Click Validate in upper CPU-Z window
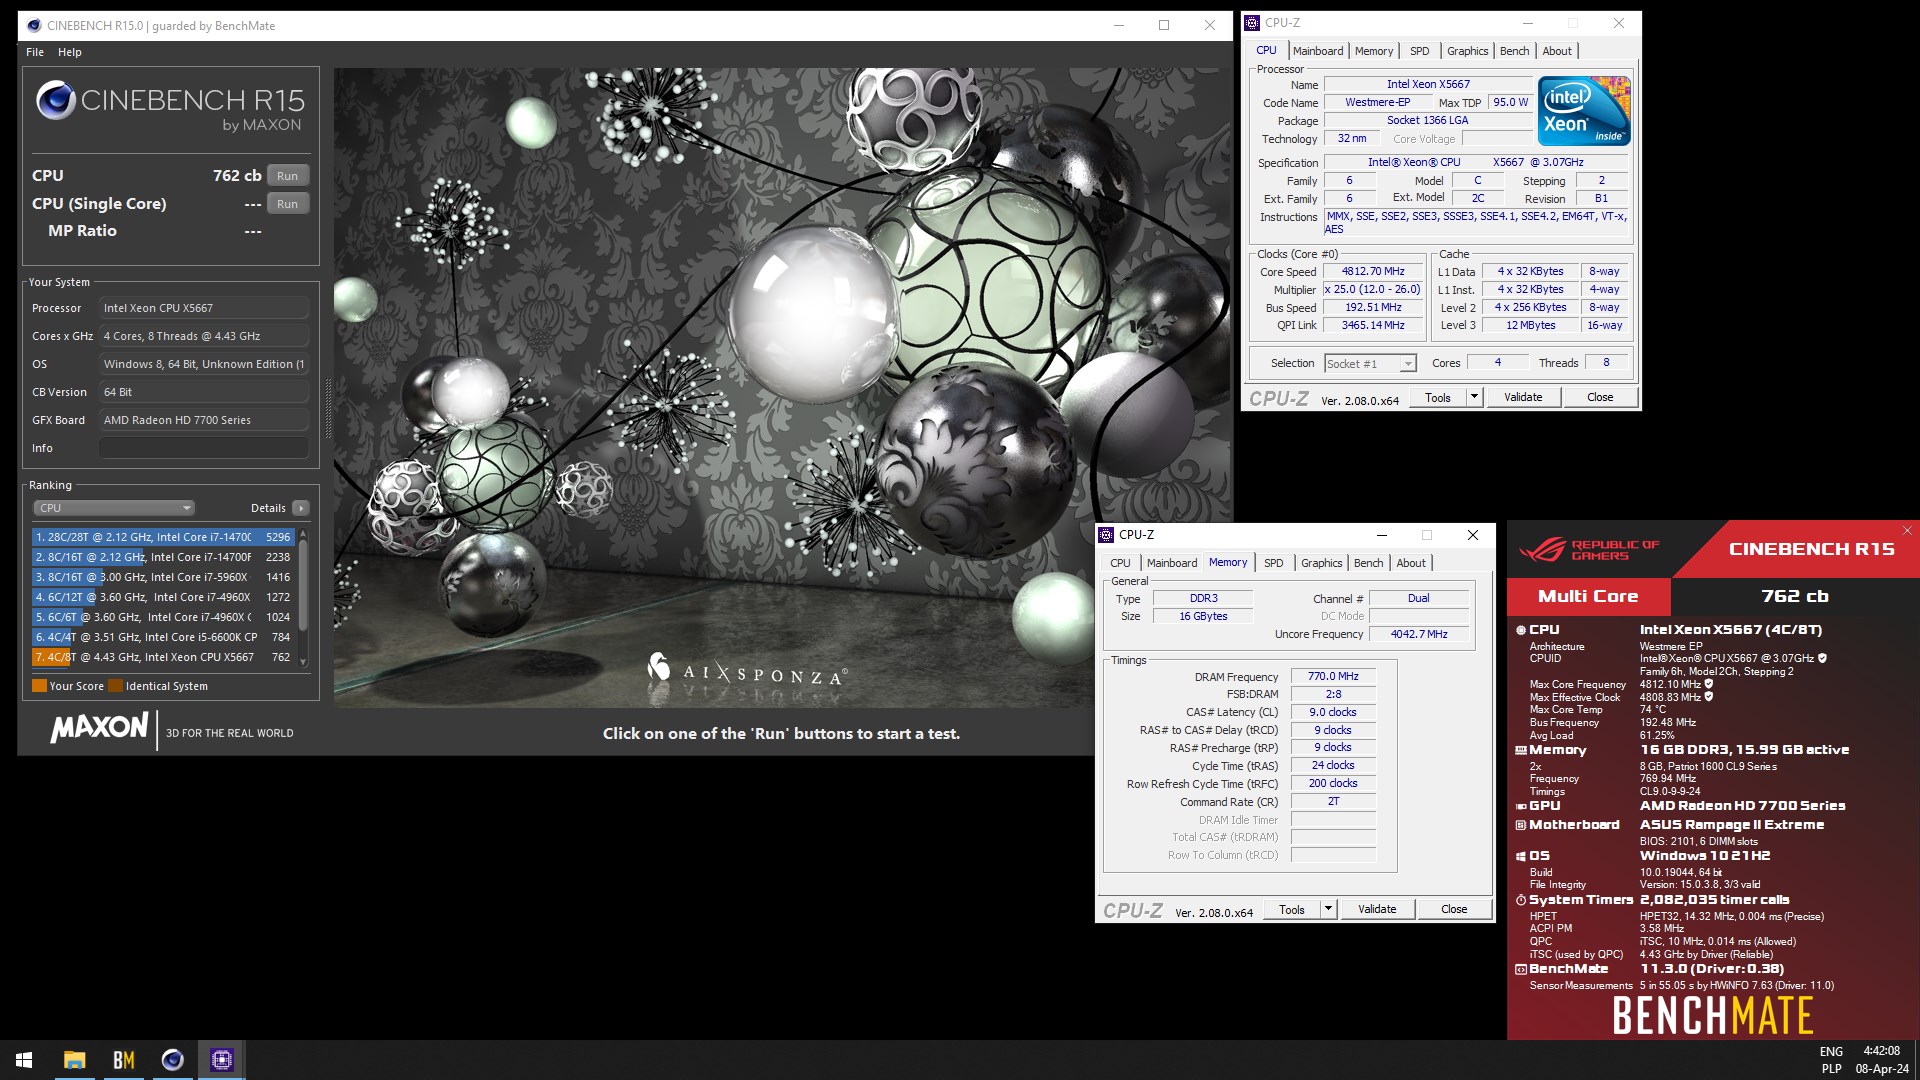This screenshot has width=1920, height=1080. (x=1523, y=397)
